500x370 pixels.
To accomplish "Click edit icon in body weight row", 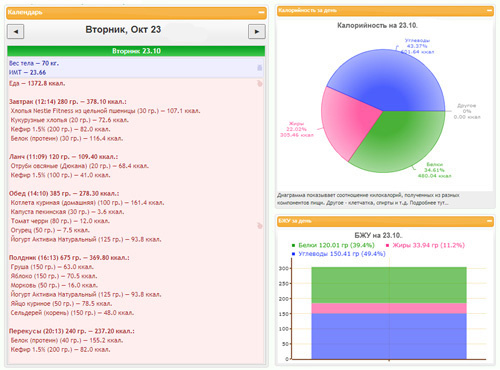I will [x=260, y=68].
